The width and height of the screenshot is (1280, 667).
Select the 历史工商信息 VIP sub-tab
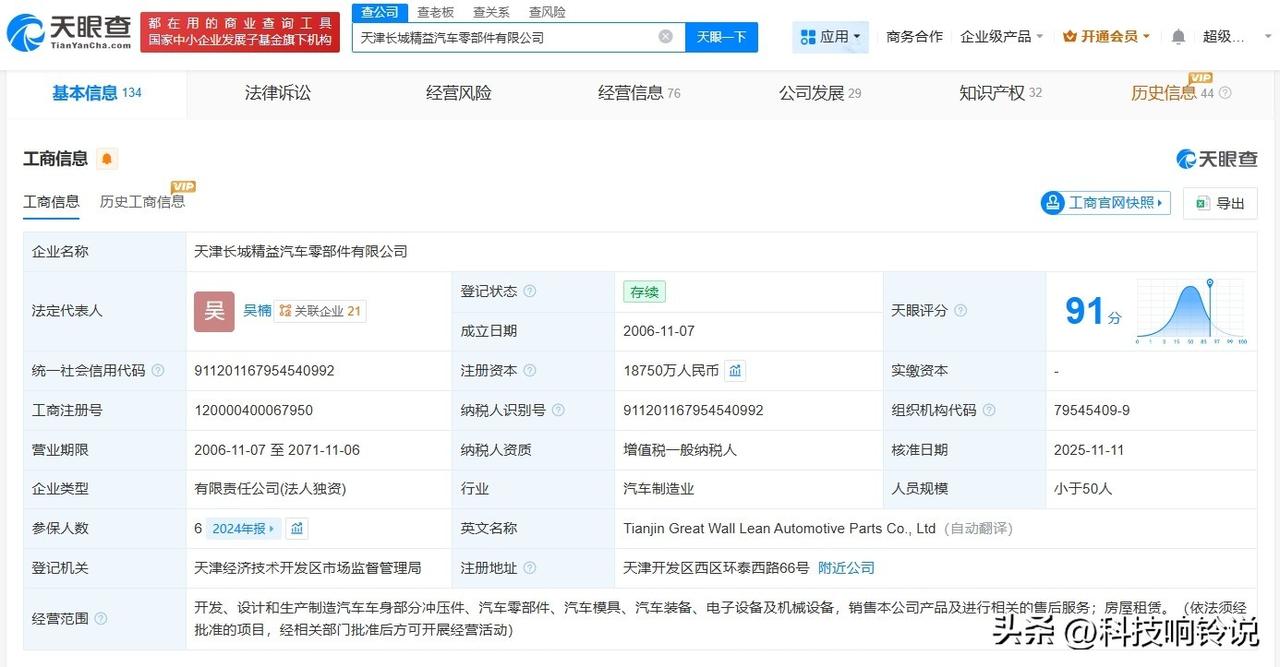(x=142, y=202)
